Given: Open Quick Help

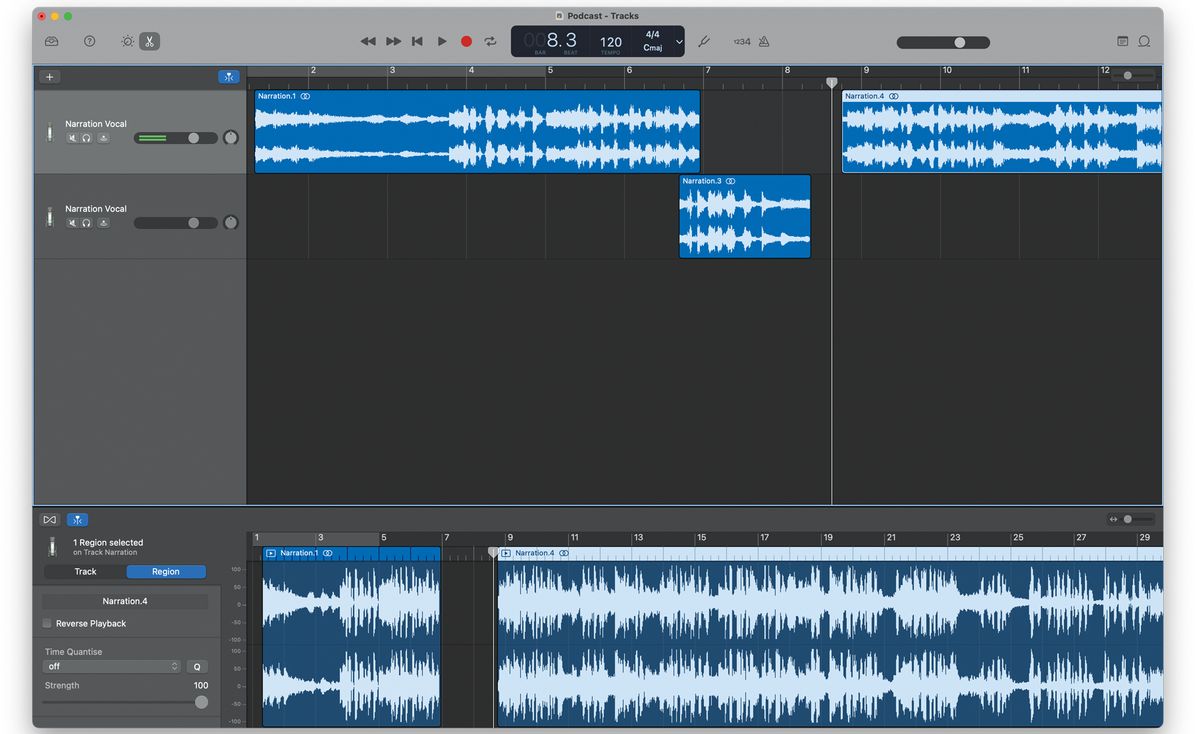Looking at the screenshot, I should 89,41.
